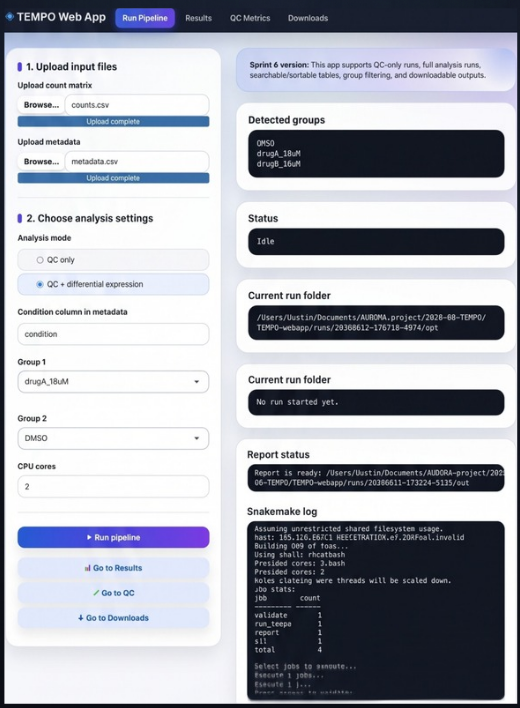
Task: Browse for a metadata file
Action: click(41, 162)
